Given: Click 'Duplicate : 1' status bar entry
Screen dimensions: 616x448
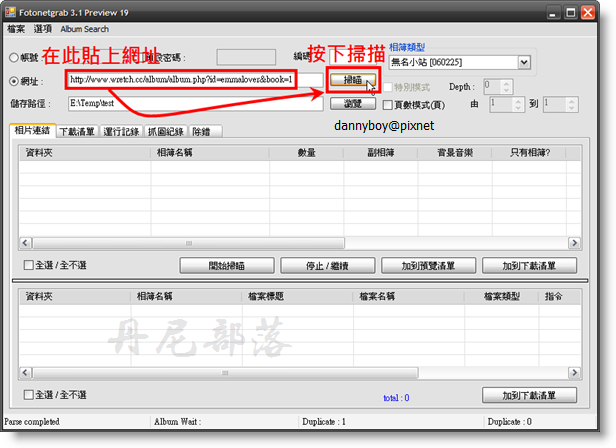Looking at the screenshot, I should point(324,422).
